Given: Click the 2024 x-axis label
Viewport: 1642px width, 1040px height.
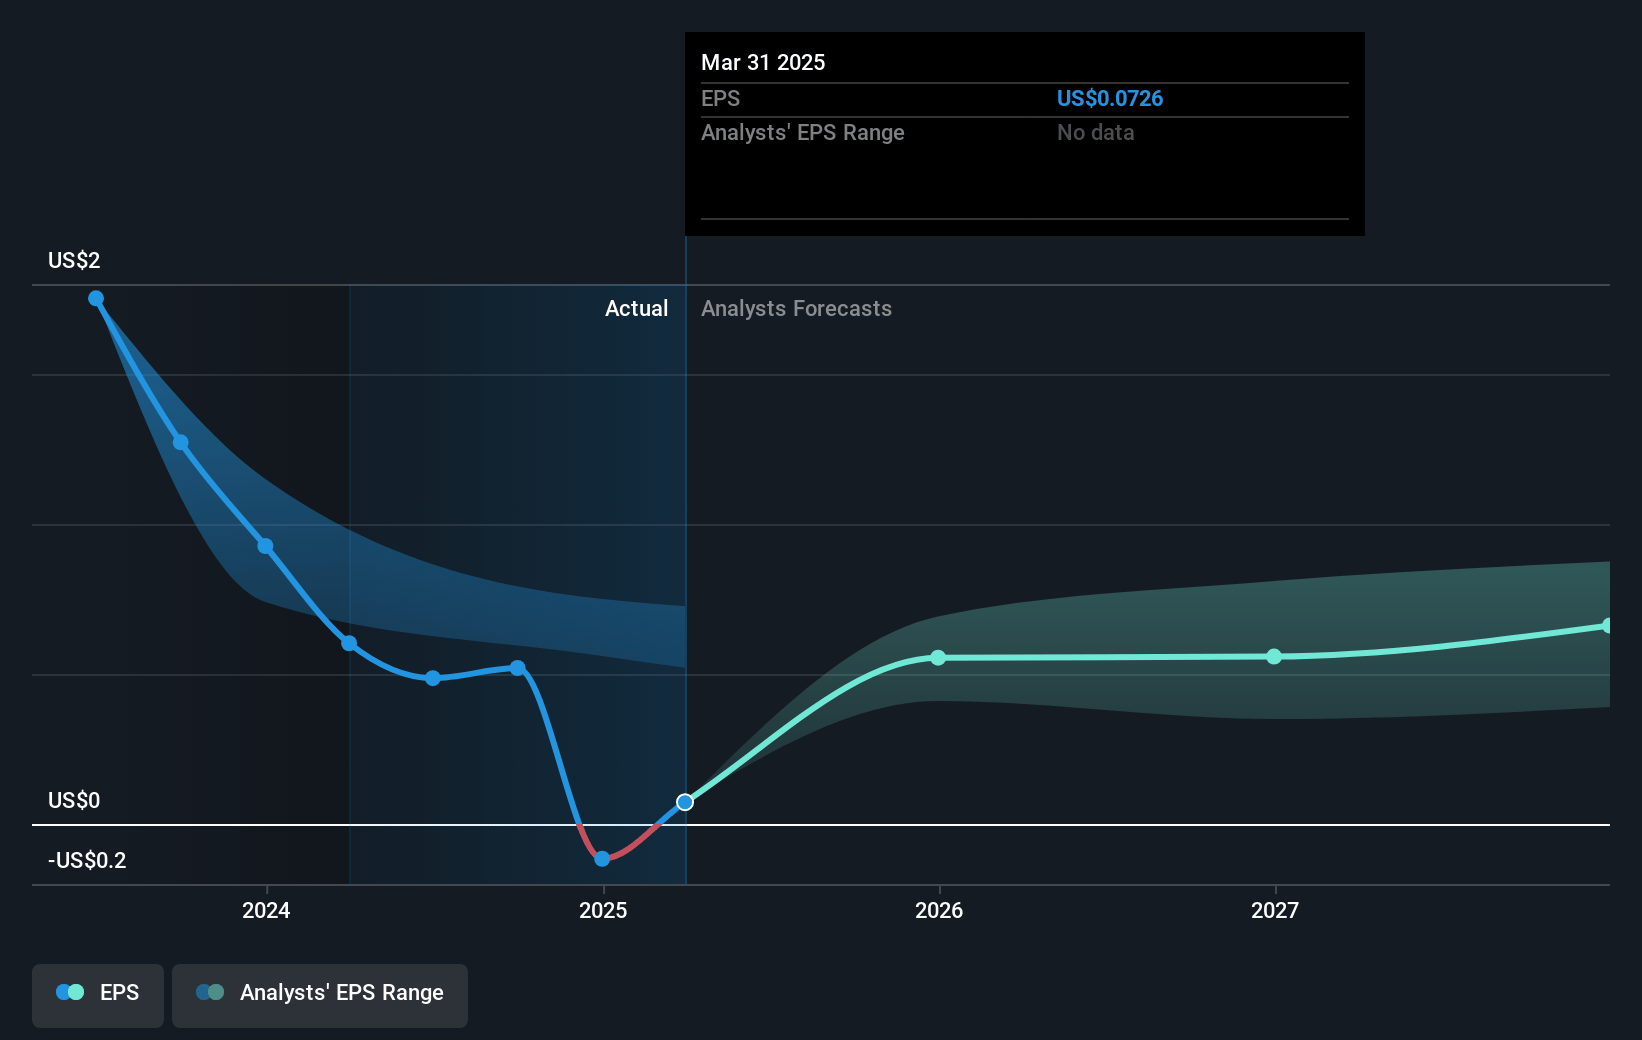Looking at the screenshot, I should pyautogui.click(x=266, y=910).
